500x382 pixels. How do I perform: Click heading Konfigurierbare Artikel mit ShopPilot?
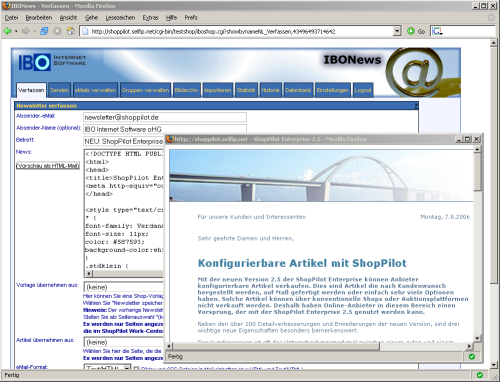pyautogui.click(x=302, y=263)
